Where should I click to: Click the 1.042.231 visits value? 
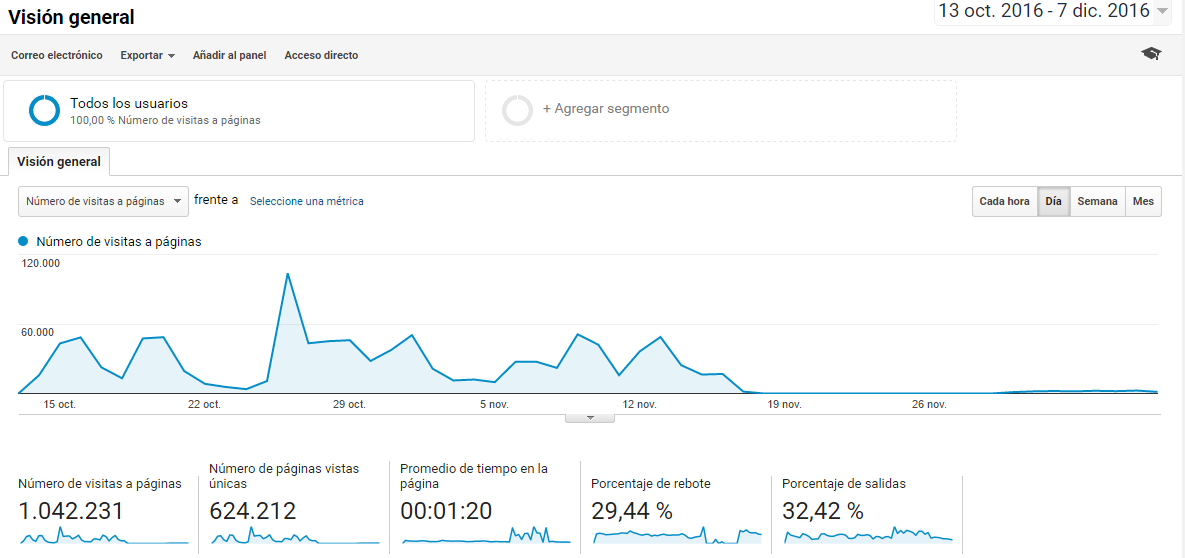coord(71,511)
